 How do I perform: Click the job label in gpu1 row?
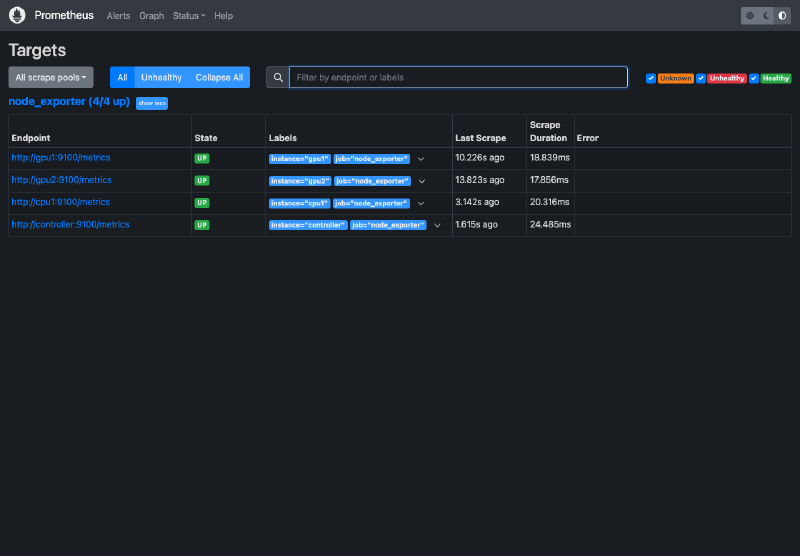(x=371, y=159)
